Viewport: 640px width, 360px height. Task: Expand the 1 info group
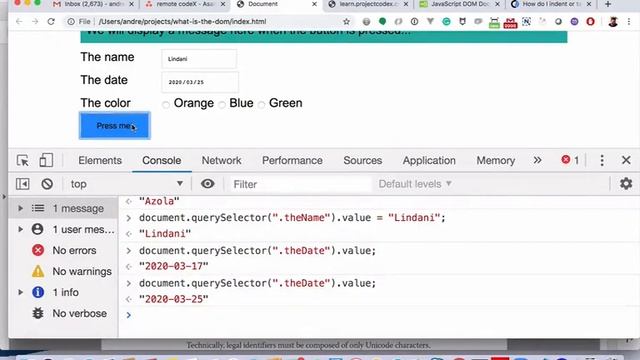(x=20, y=292)
